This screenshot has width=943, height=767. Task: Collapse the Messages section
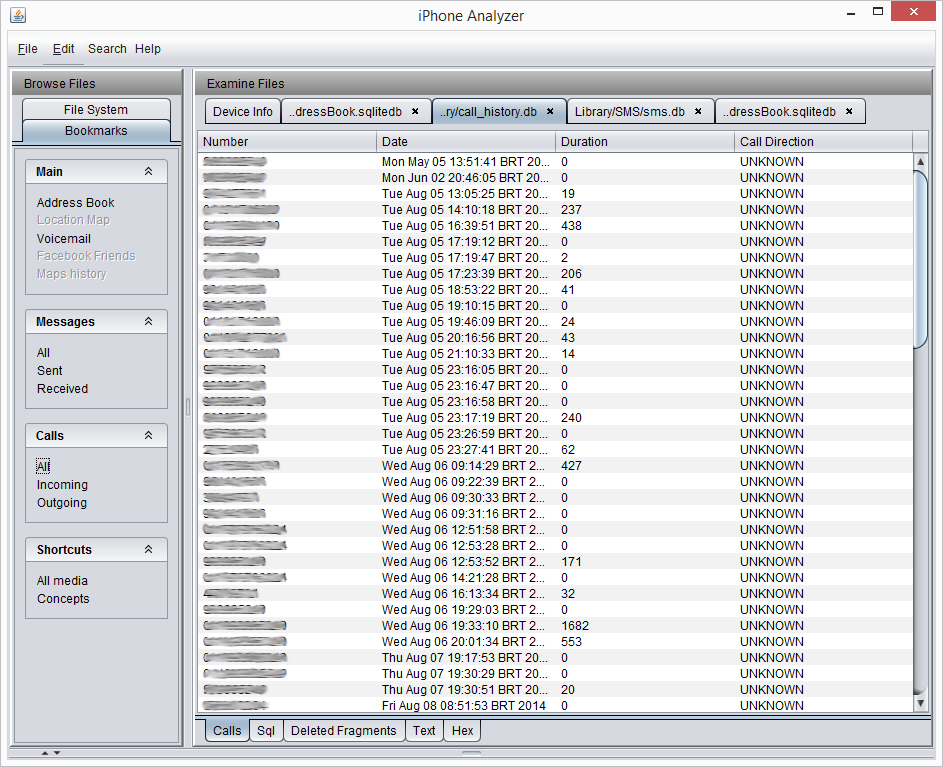[149, 321]
